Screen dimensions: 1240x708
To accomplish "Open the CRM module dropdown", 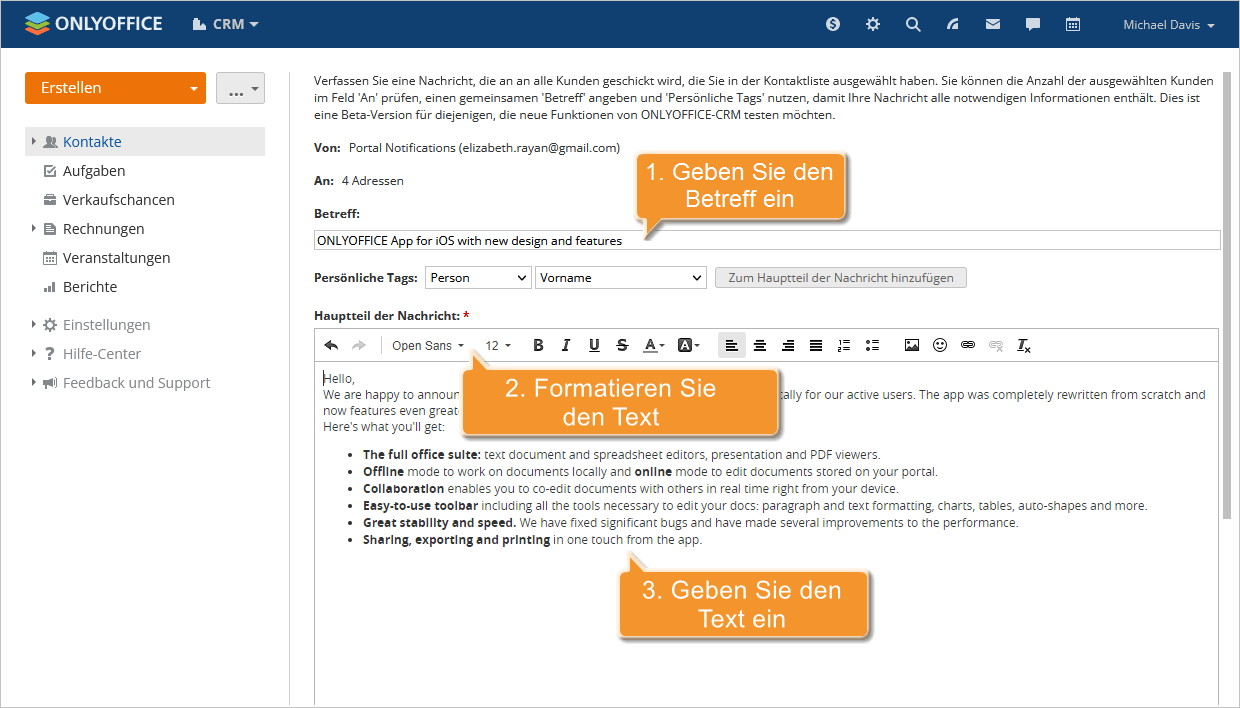I will click(x=226, y=24).
